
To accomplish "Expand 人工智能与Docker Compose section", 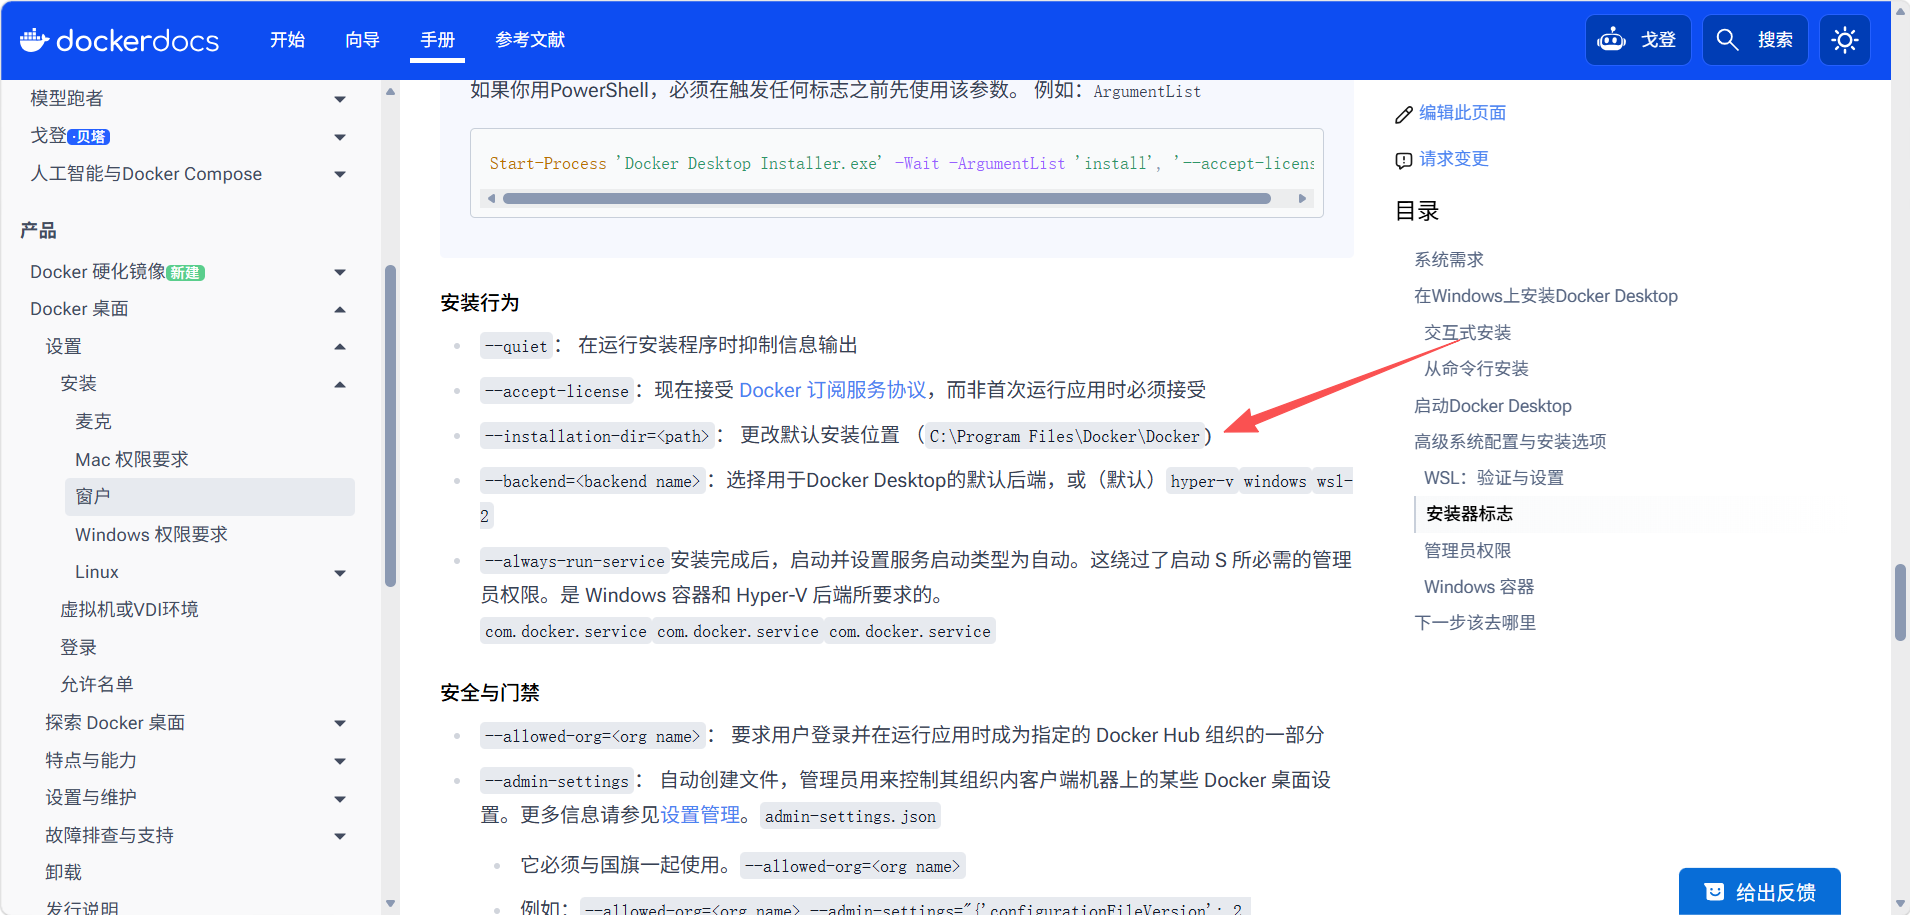I will point(340,174).
